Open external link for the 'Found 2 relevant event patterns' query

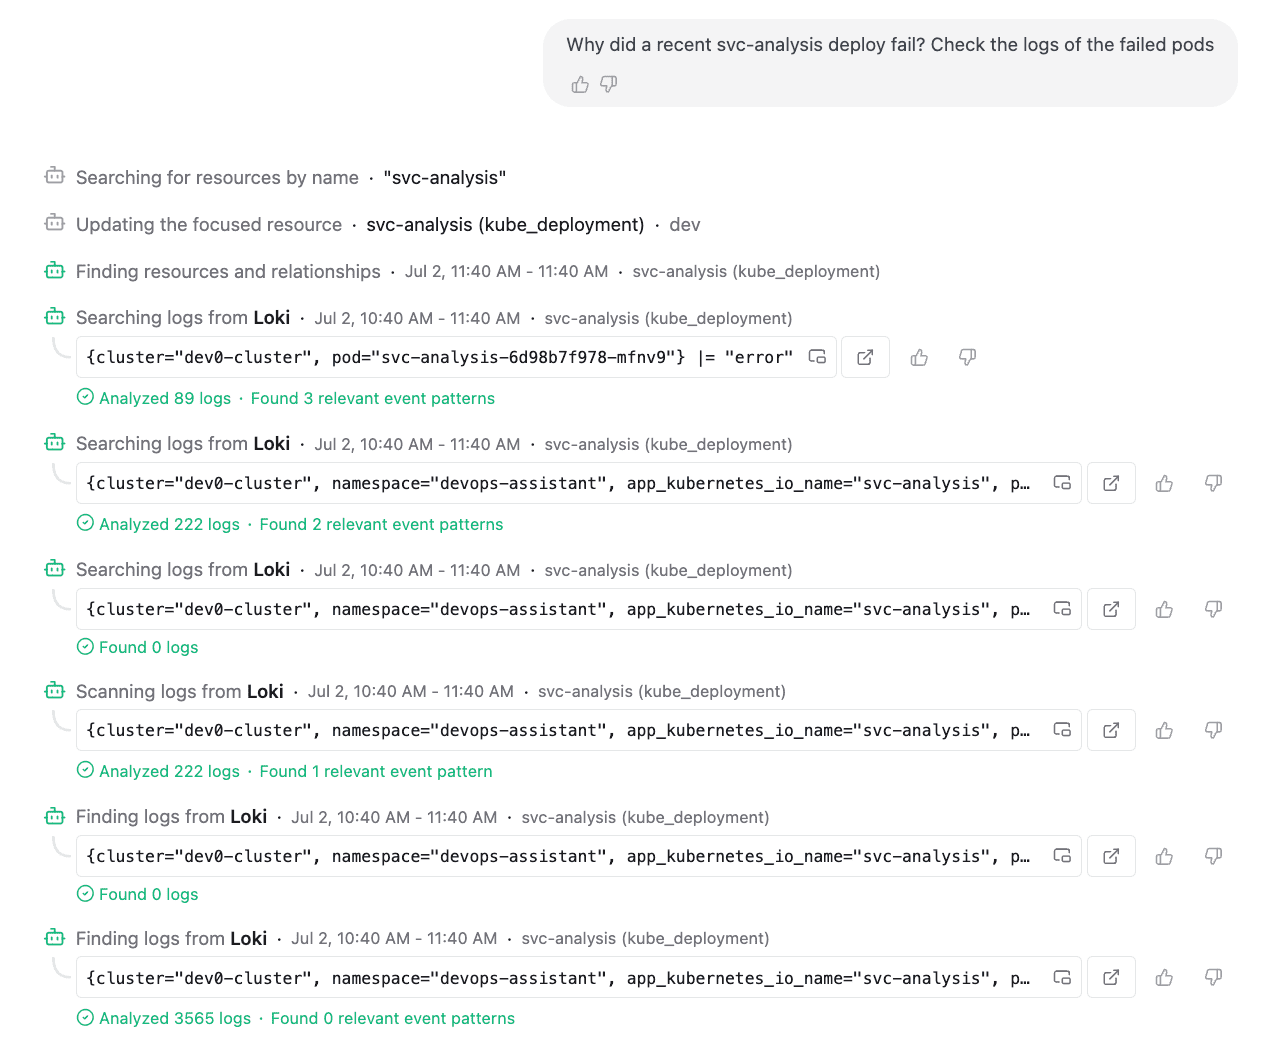click(1111, 483)
